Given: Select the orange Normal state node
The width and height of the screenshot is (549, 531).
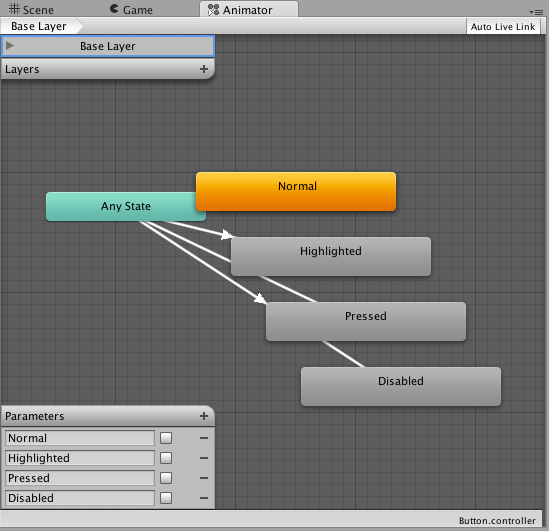Looking at the screenshot, I should pos(296,191).
